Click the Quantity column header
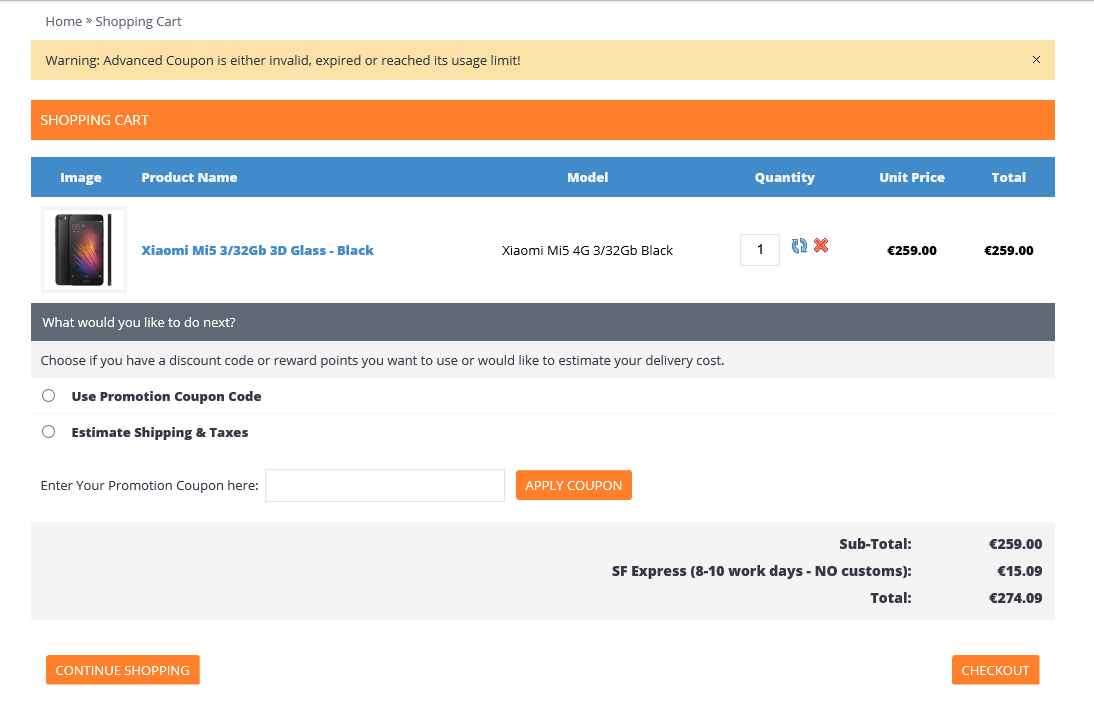The width and height of the screenshot is (1094, 709). (x=784, y=177)
